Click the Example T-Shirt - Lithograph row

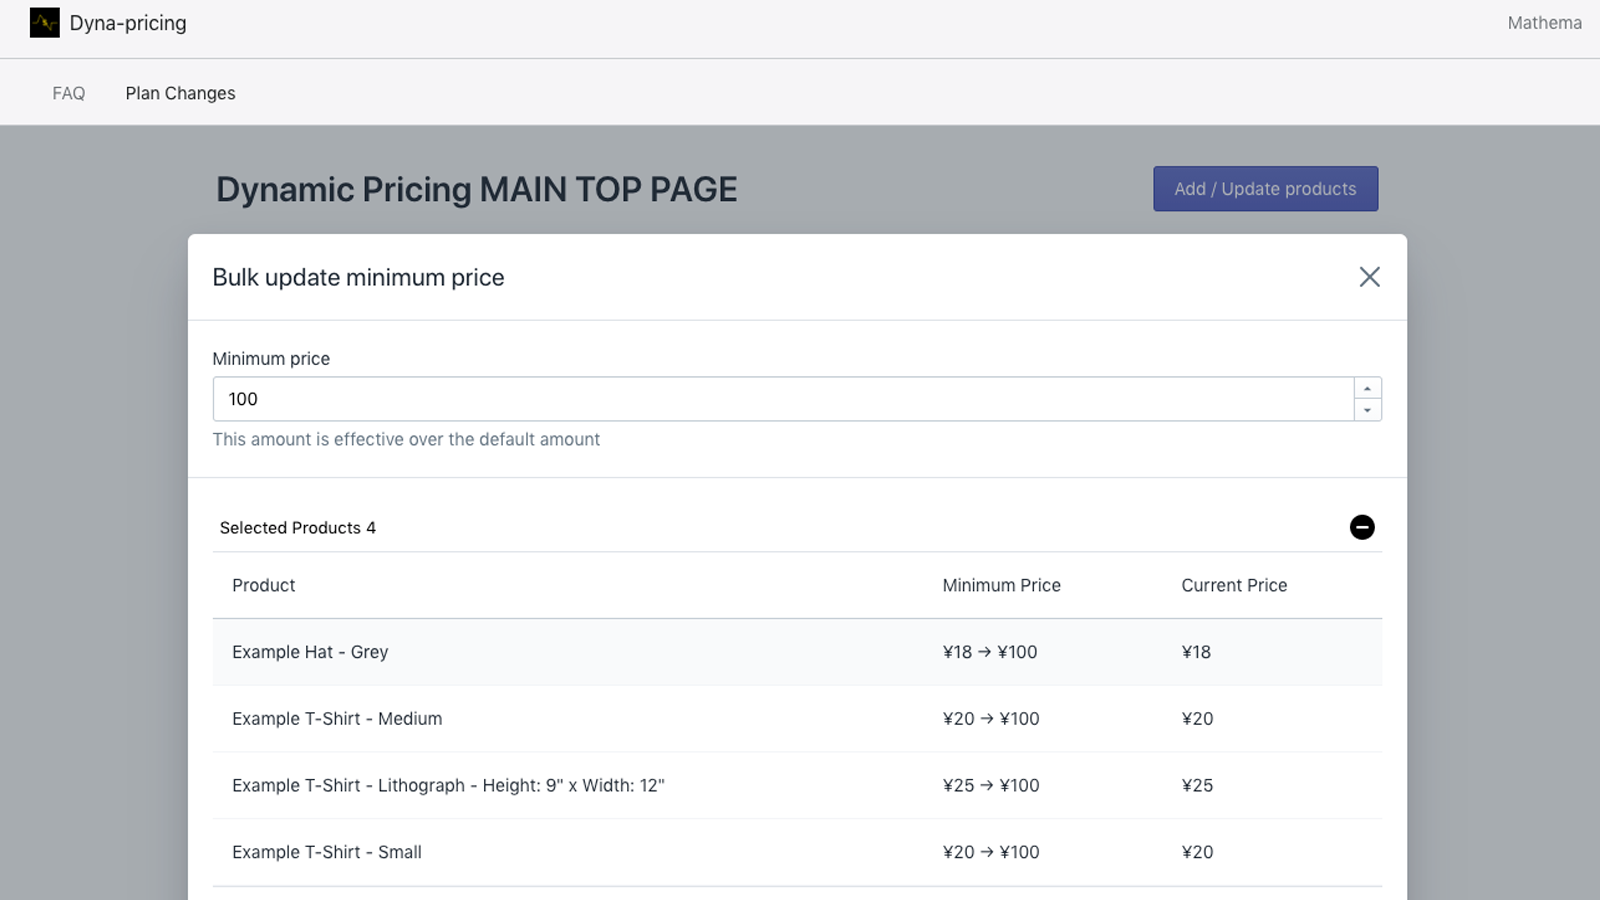point(448,786)
